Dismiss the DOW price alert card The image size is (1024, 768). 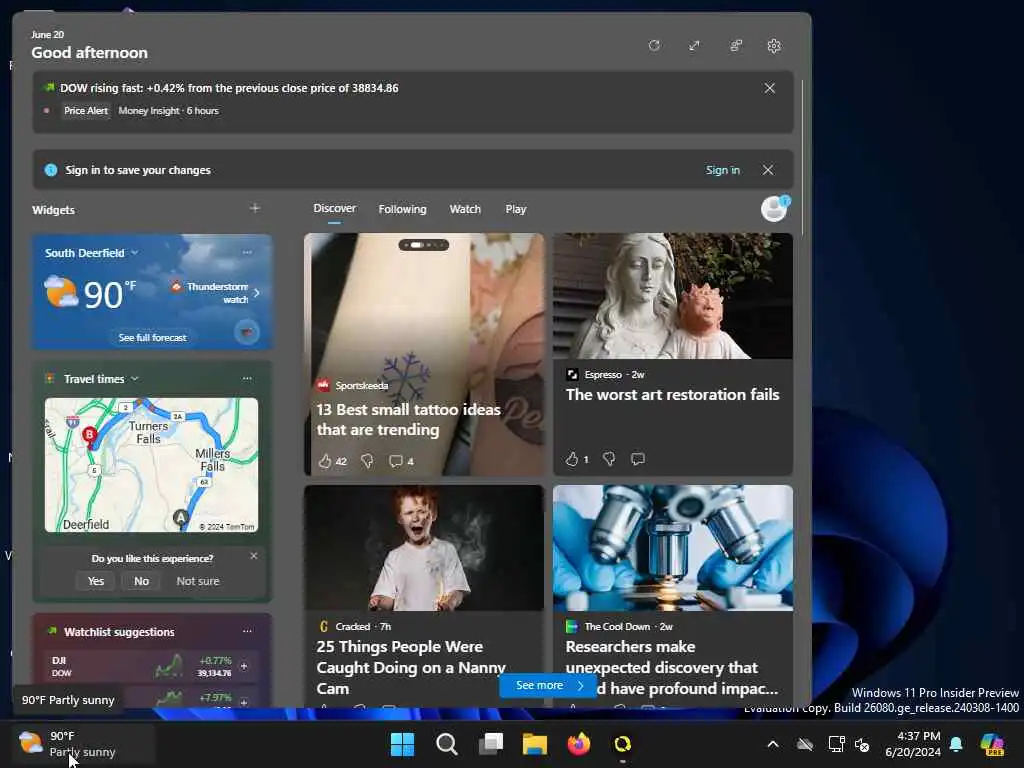769,88
